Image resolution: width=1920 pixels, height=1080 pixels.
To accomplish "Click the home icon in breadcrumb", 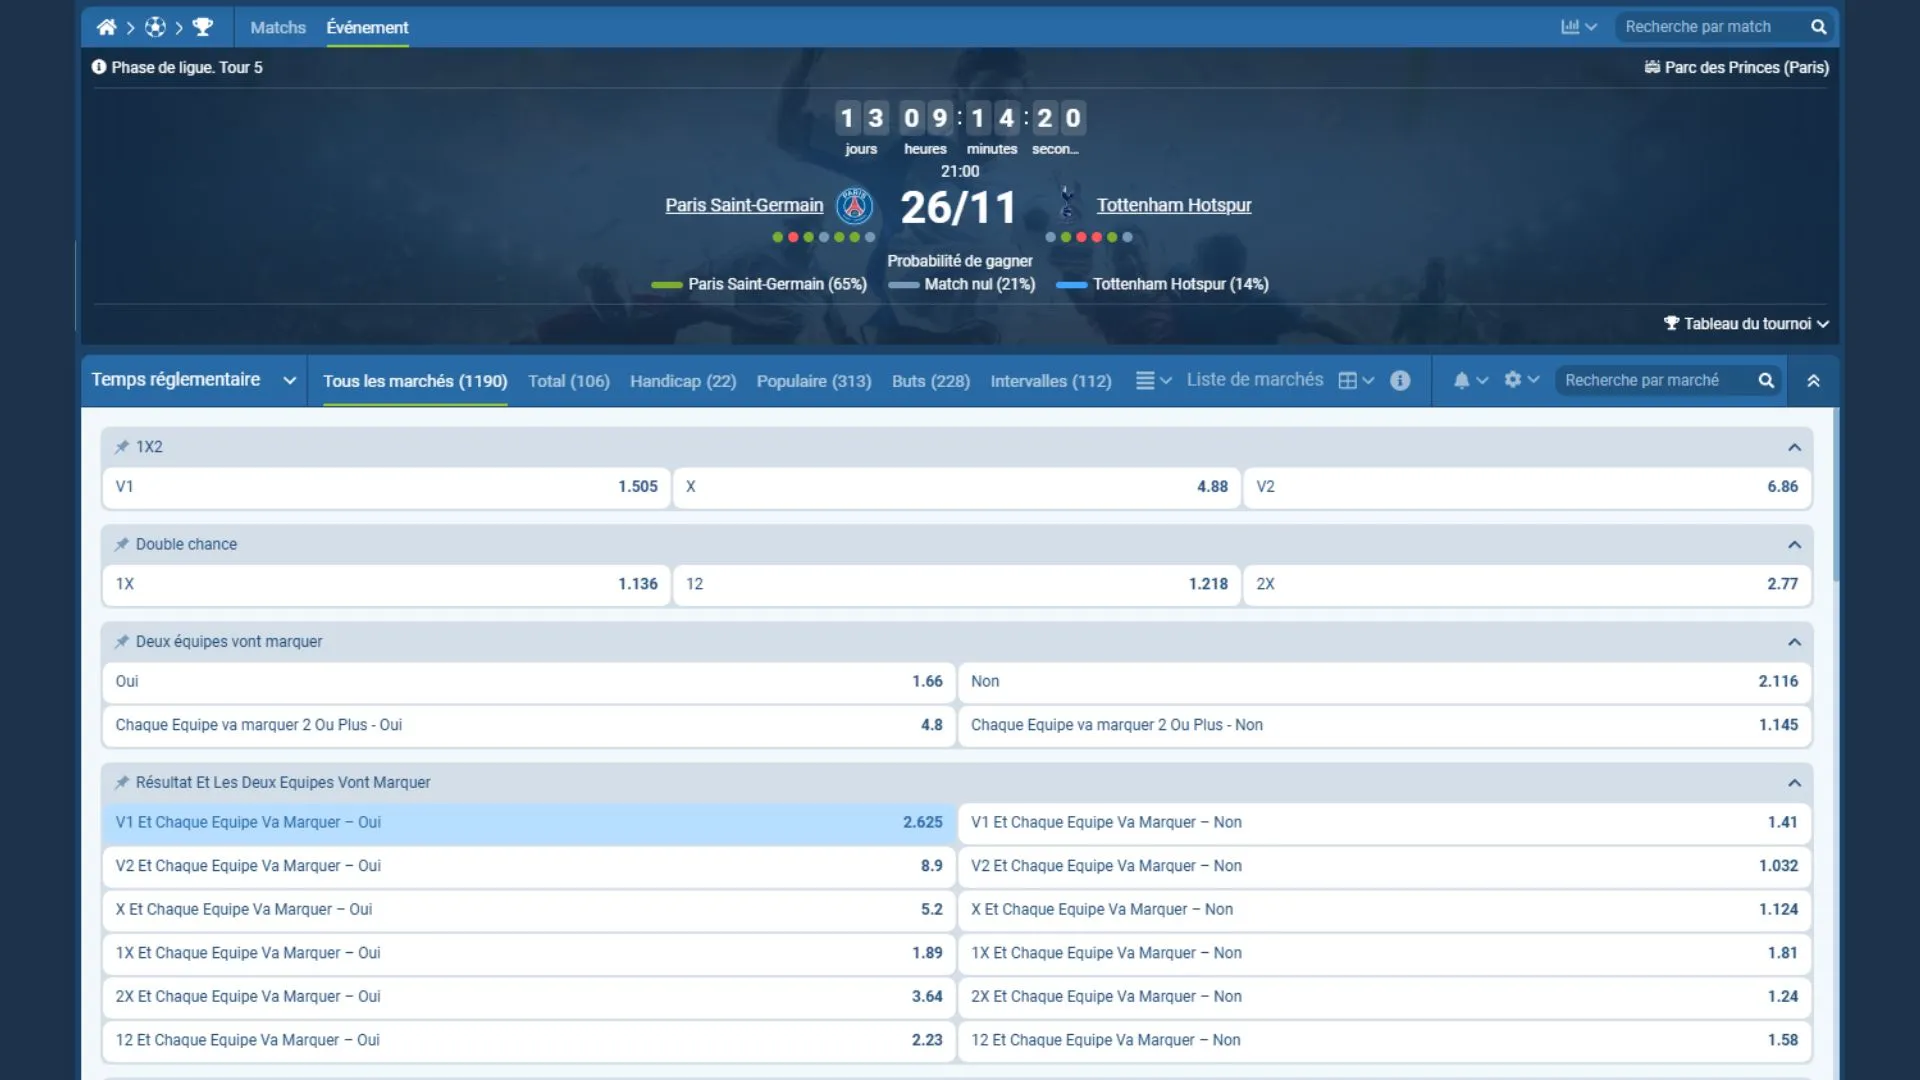I will [106, 27].
